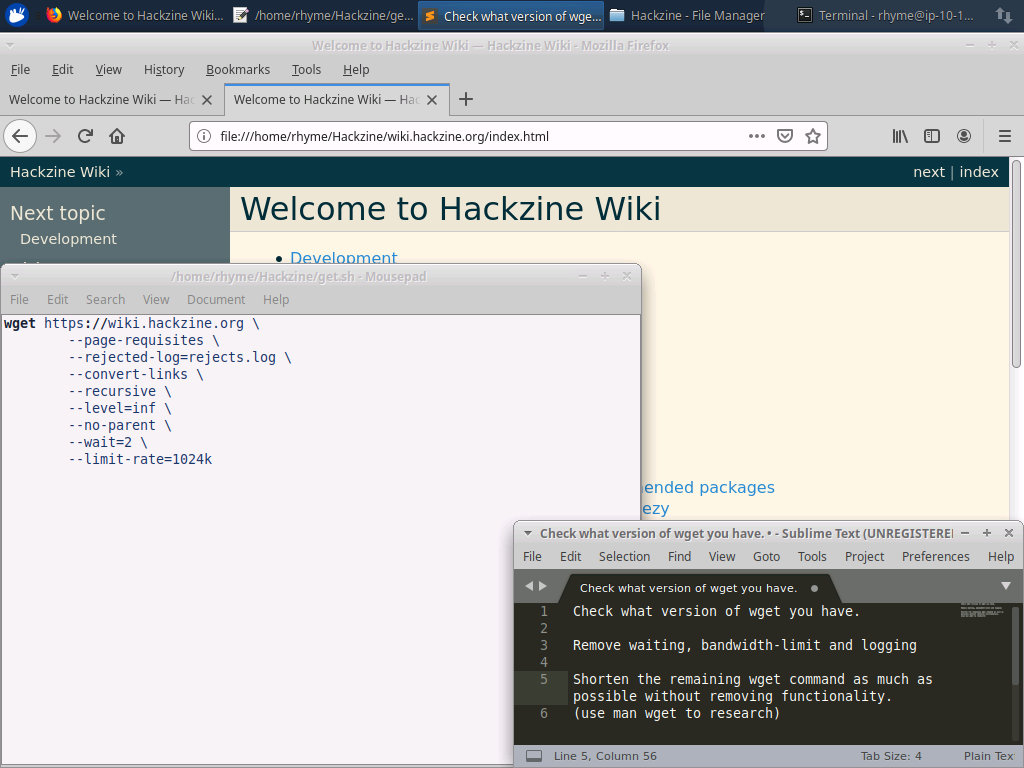Open Firefox hamburger application menu

coord(1005,136)
